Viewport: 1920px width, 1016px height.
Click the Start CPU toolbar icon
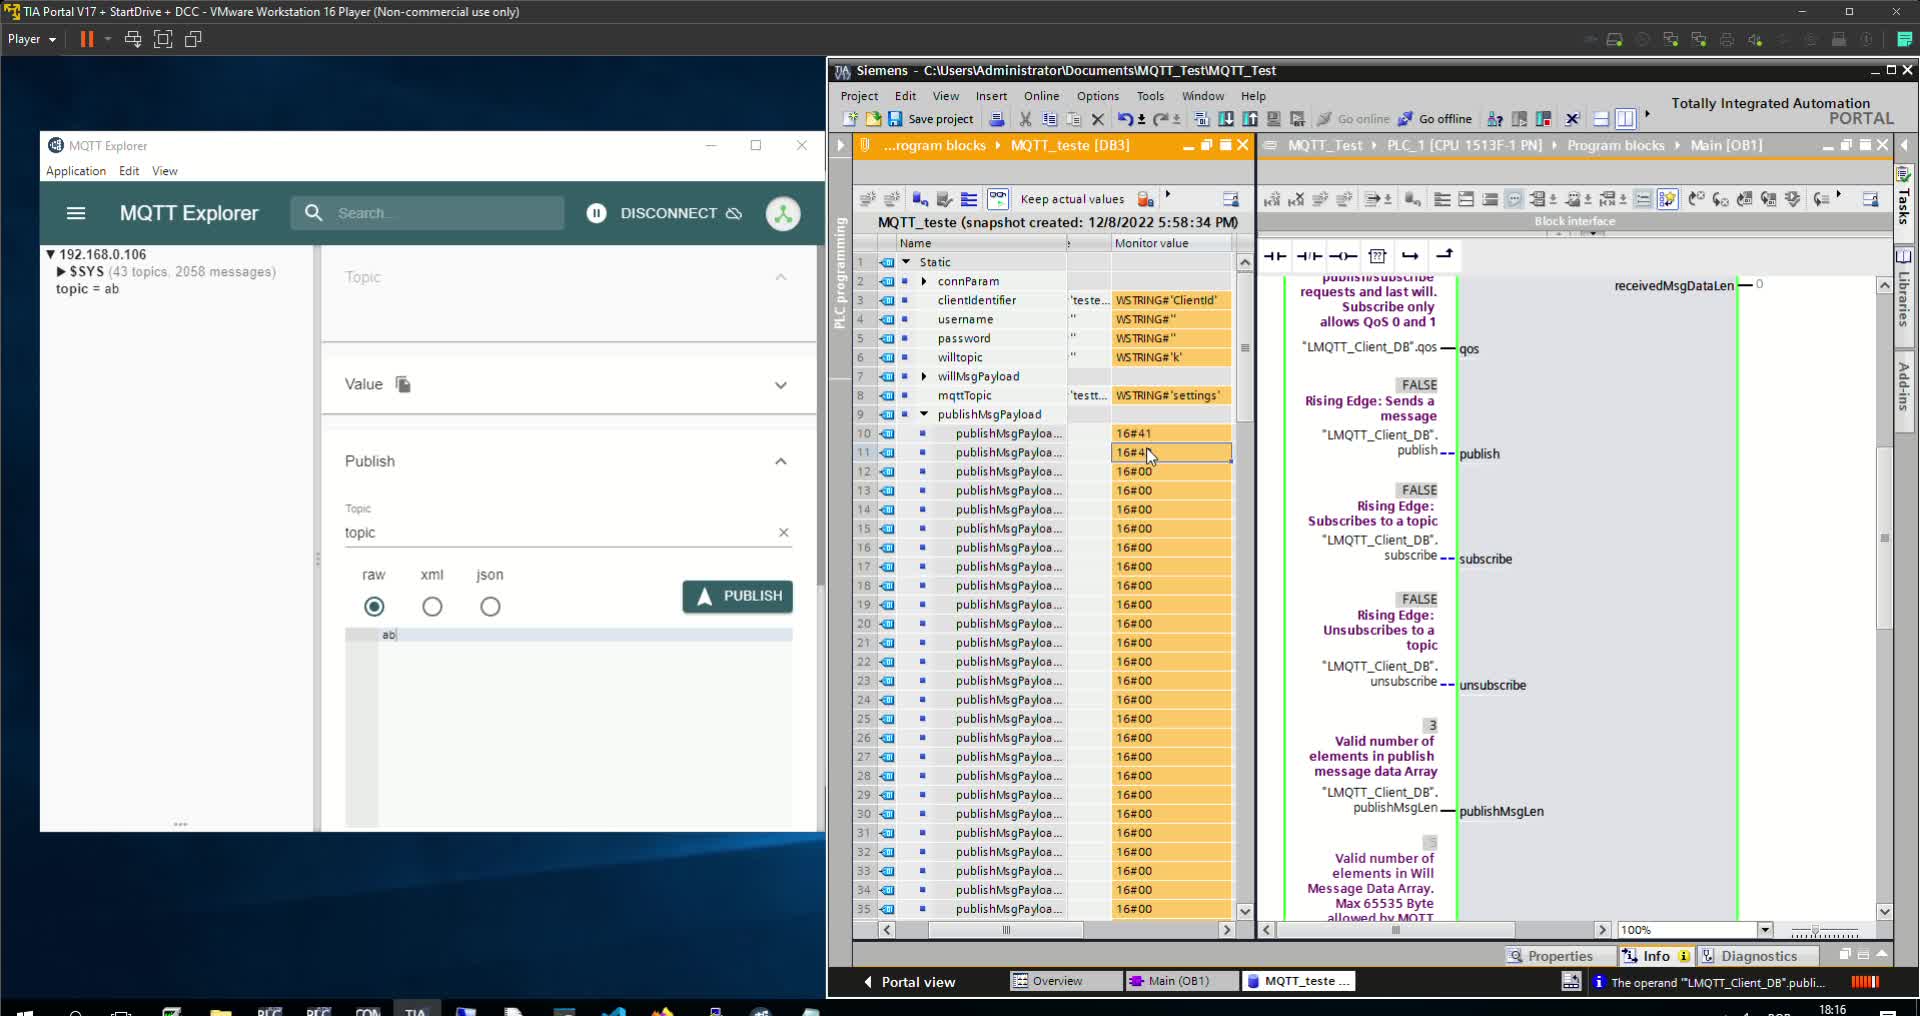(1519, 119)
